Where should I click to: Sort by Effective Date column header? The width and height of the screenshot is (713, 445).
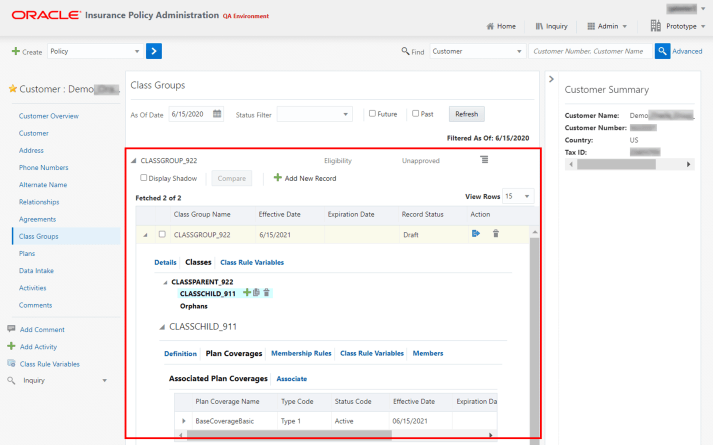coord(279,215)
